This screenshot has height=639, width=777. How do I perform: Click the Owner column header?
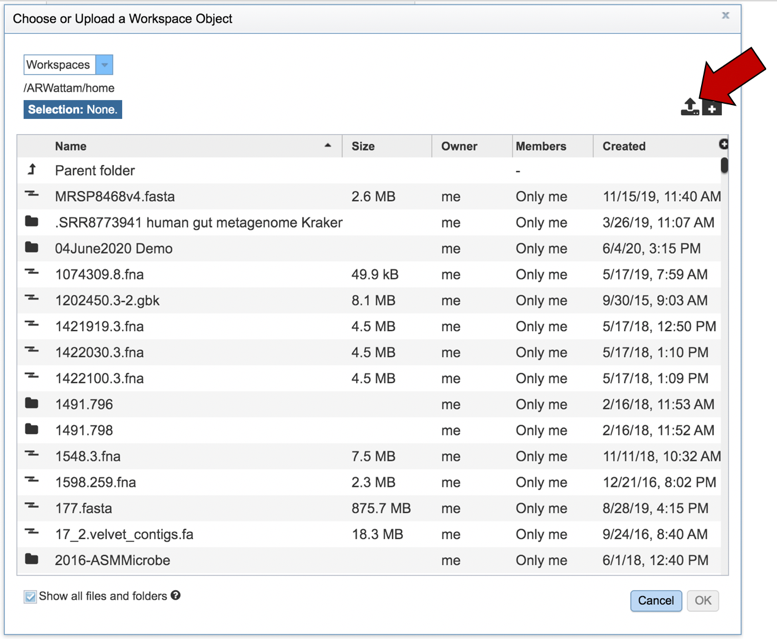point(459,146)
